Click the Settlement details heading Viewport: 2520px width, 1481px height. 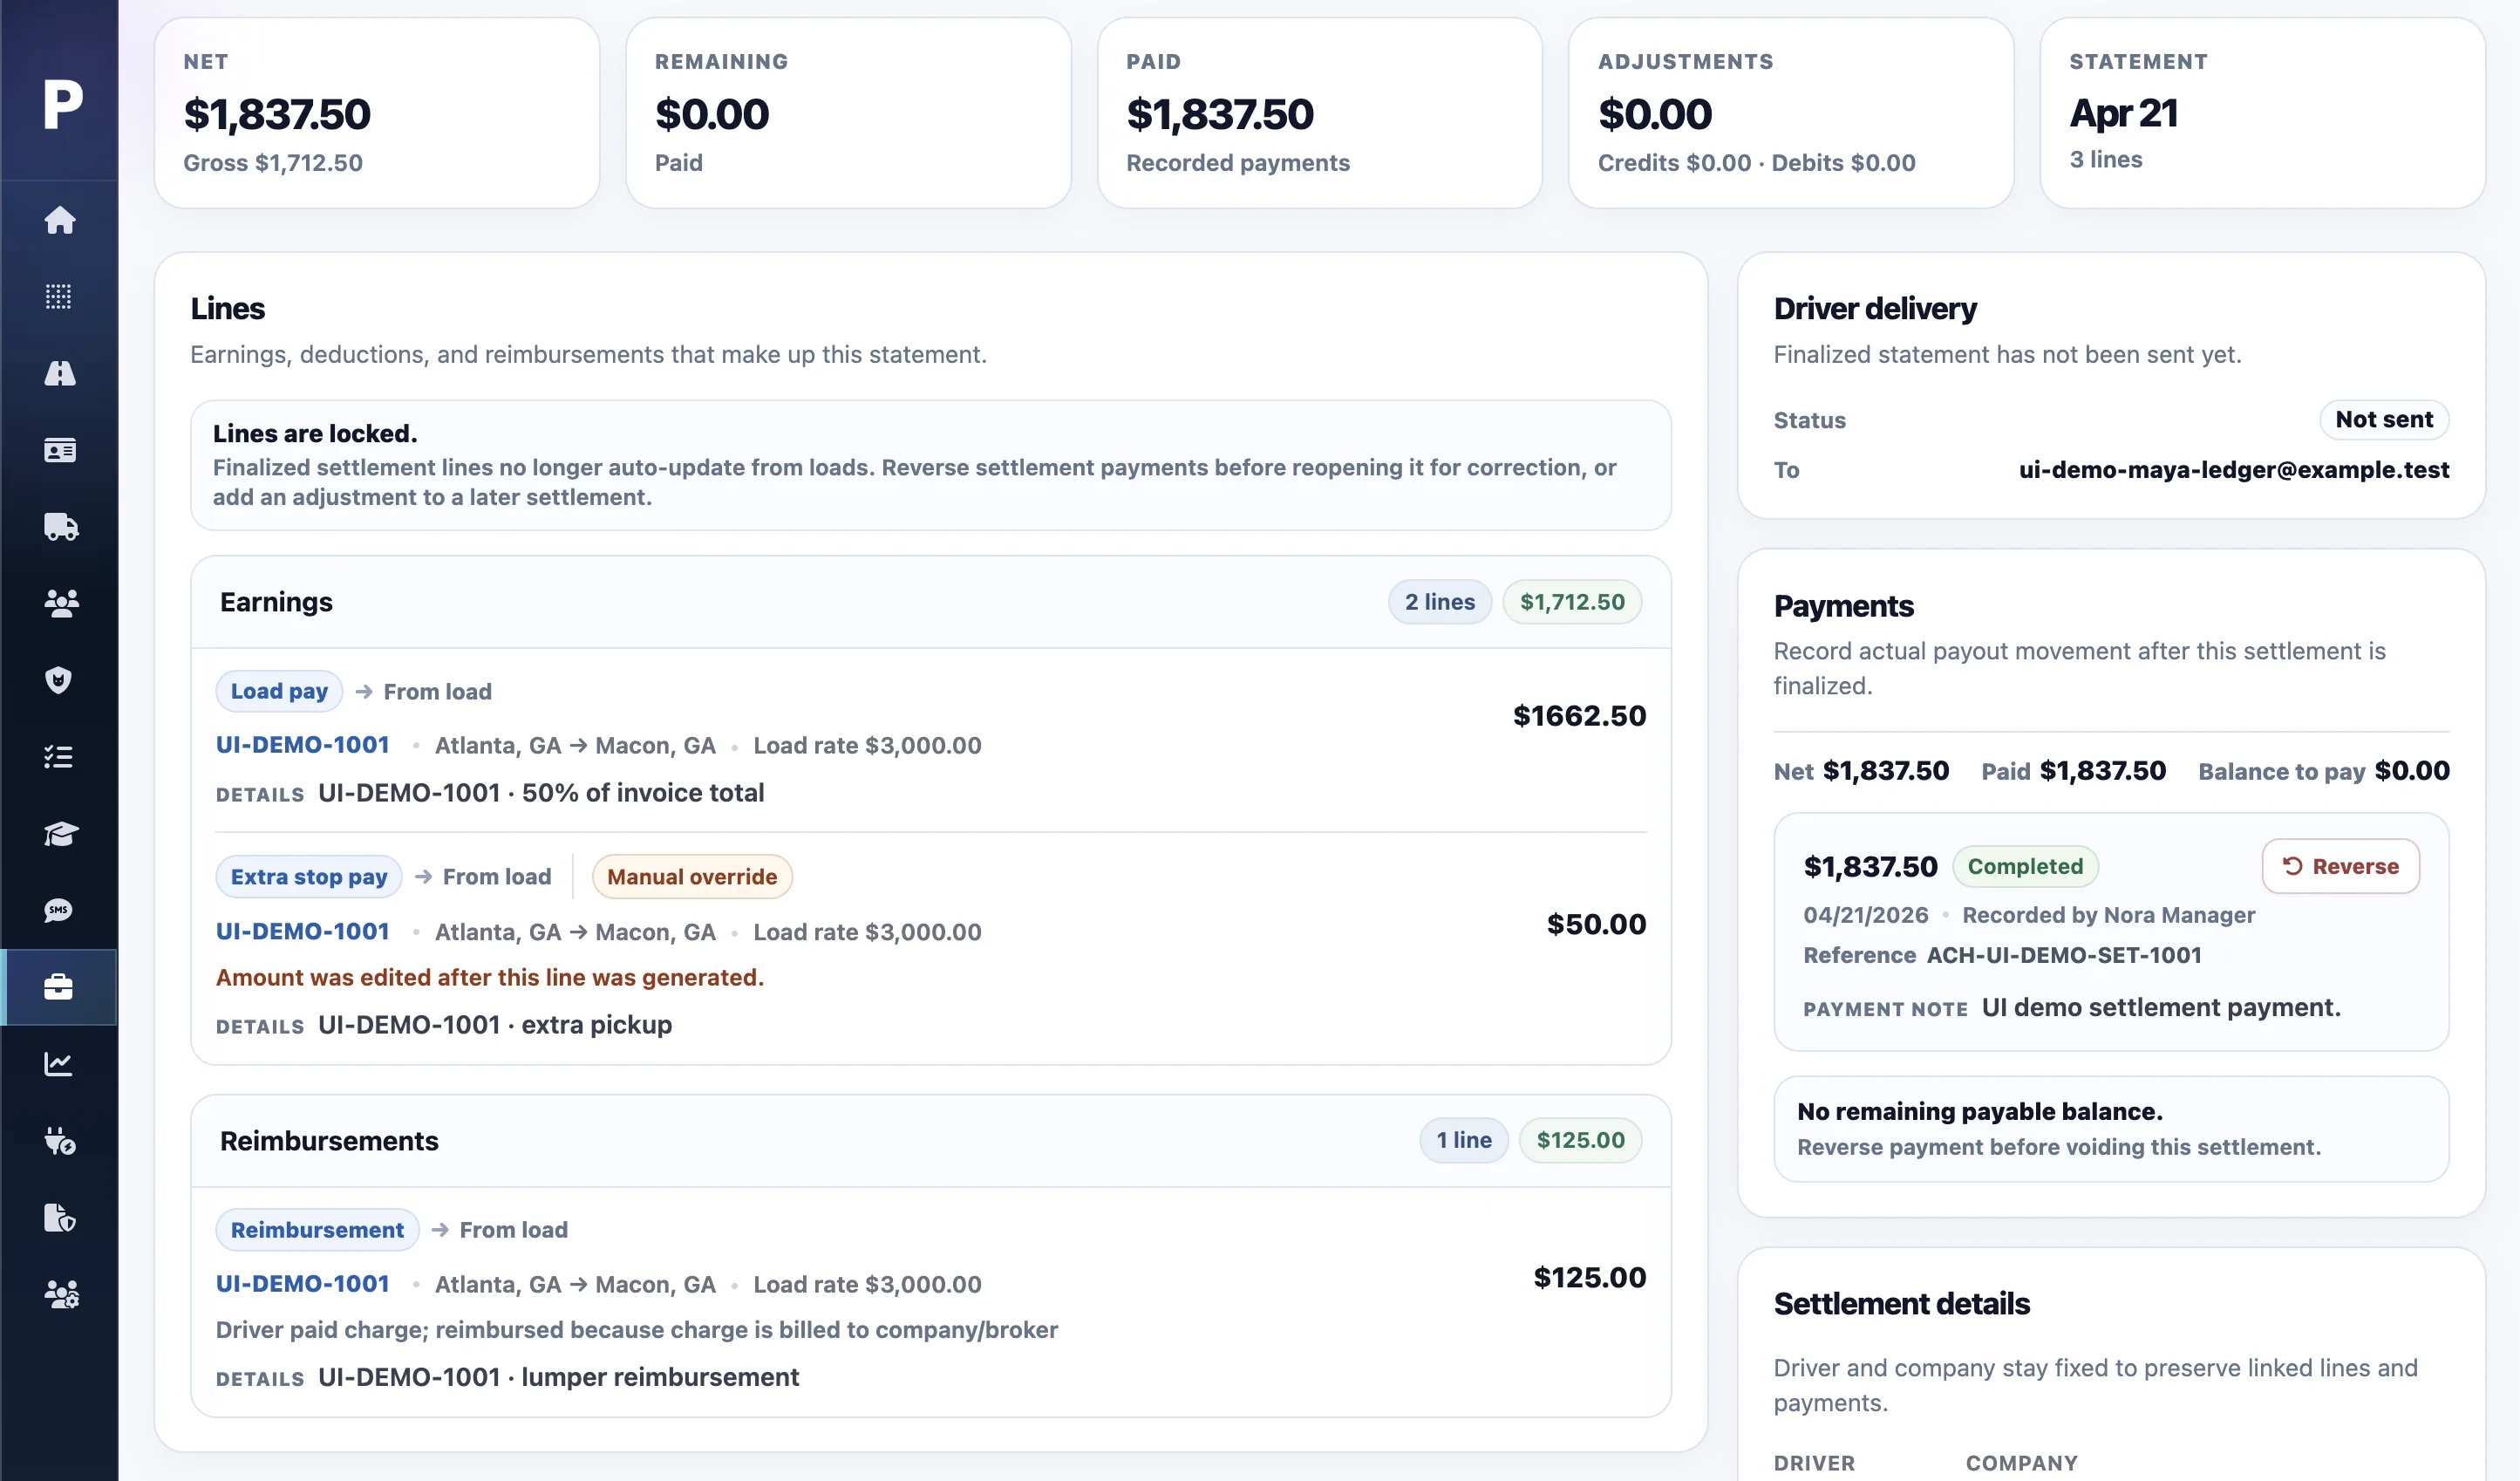[x=1901, y=1304]
